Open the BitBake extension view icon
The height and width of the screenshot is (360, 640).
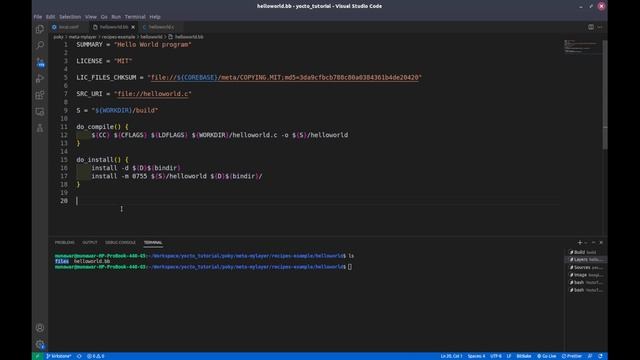tap(40, 128)
